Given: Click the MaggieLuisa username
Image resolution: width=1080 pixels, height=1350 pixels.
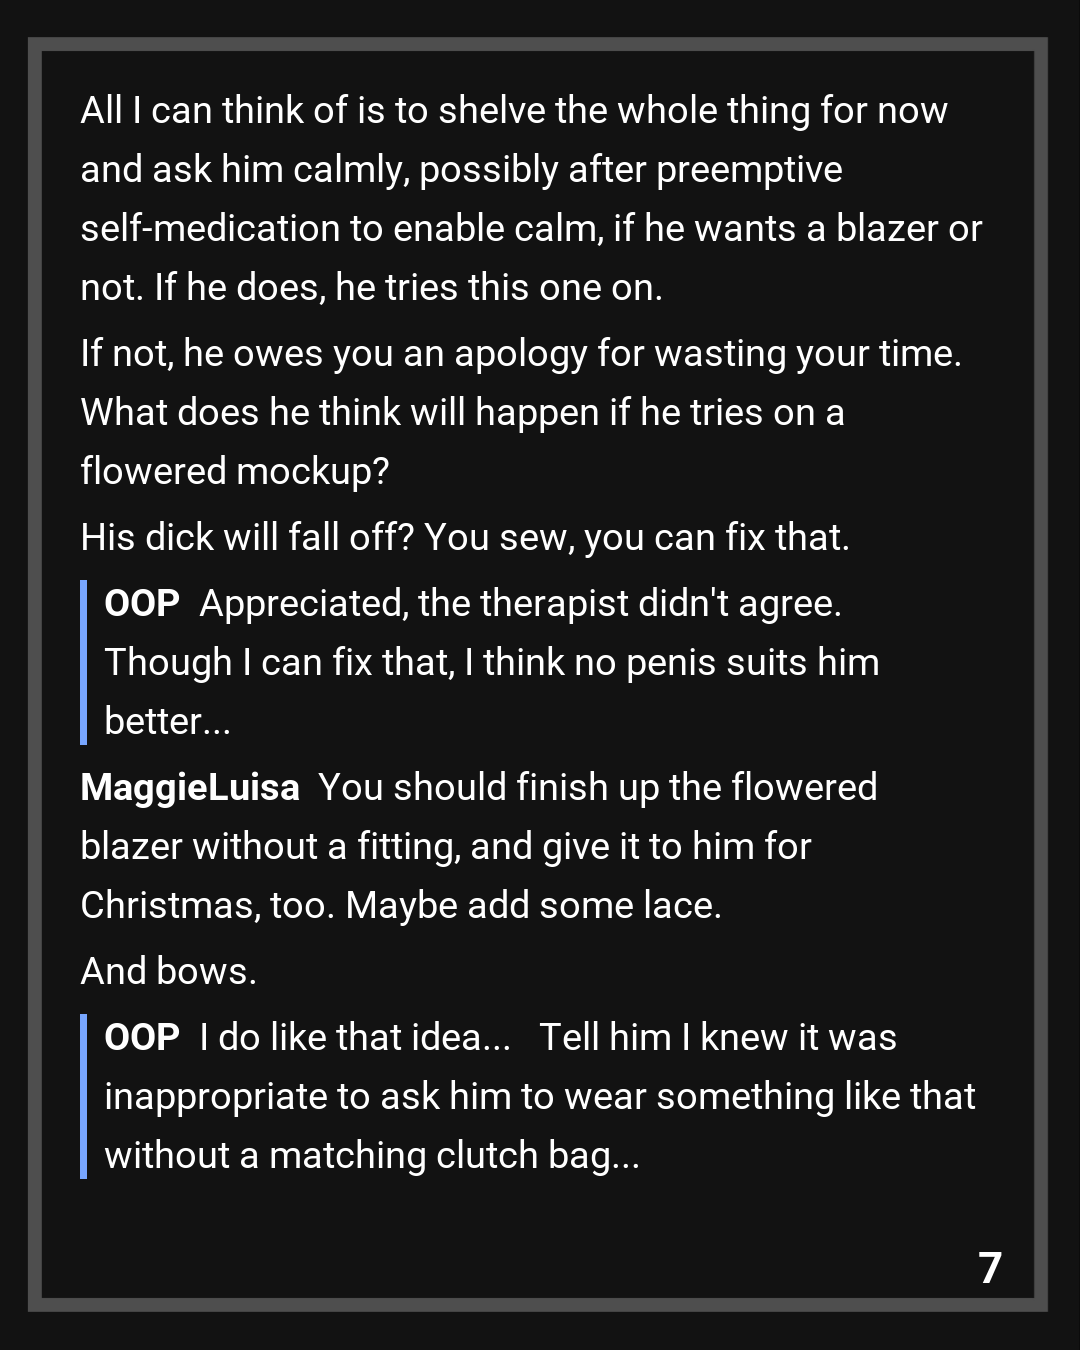Looking at the screenshot, I should (189, 787).
